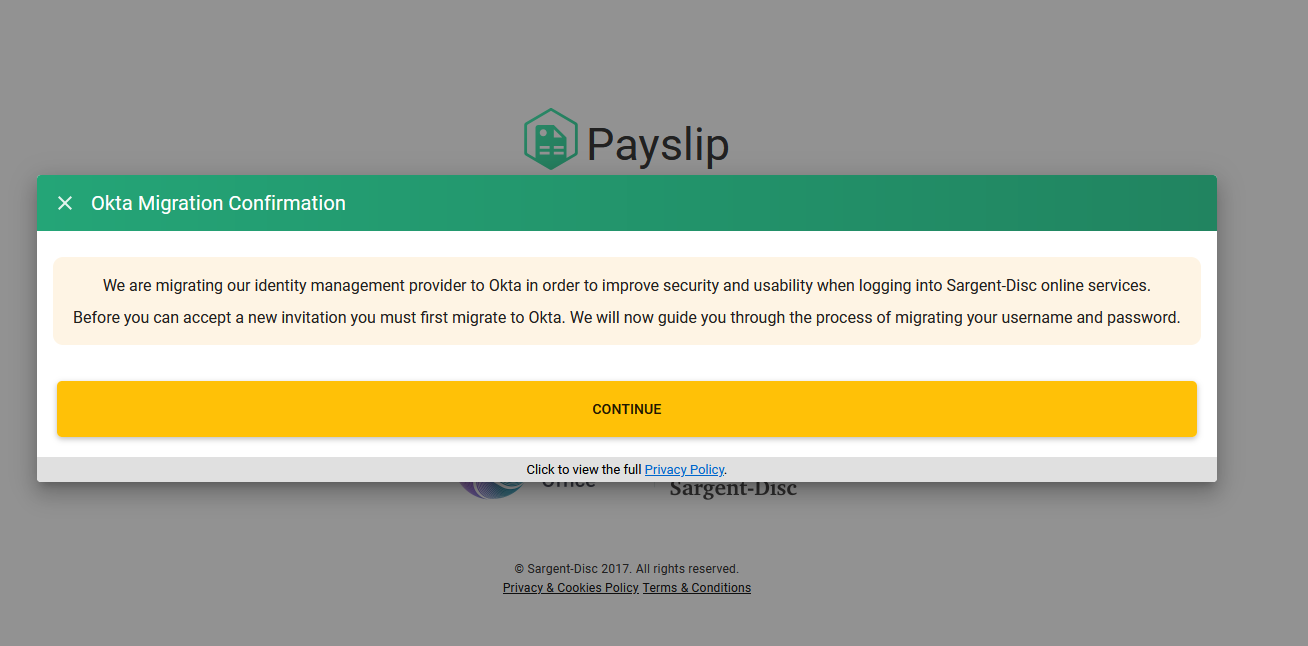Click the Payslip wordmark text
The width and height of the screenshot is (1308, 646).
pos(657,145)
